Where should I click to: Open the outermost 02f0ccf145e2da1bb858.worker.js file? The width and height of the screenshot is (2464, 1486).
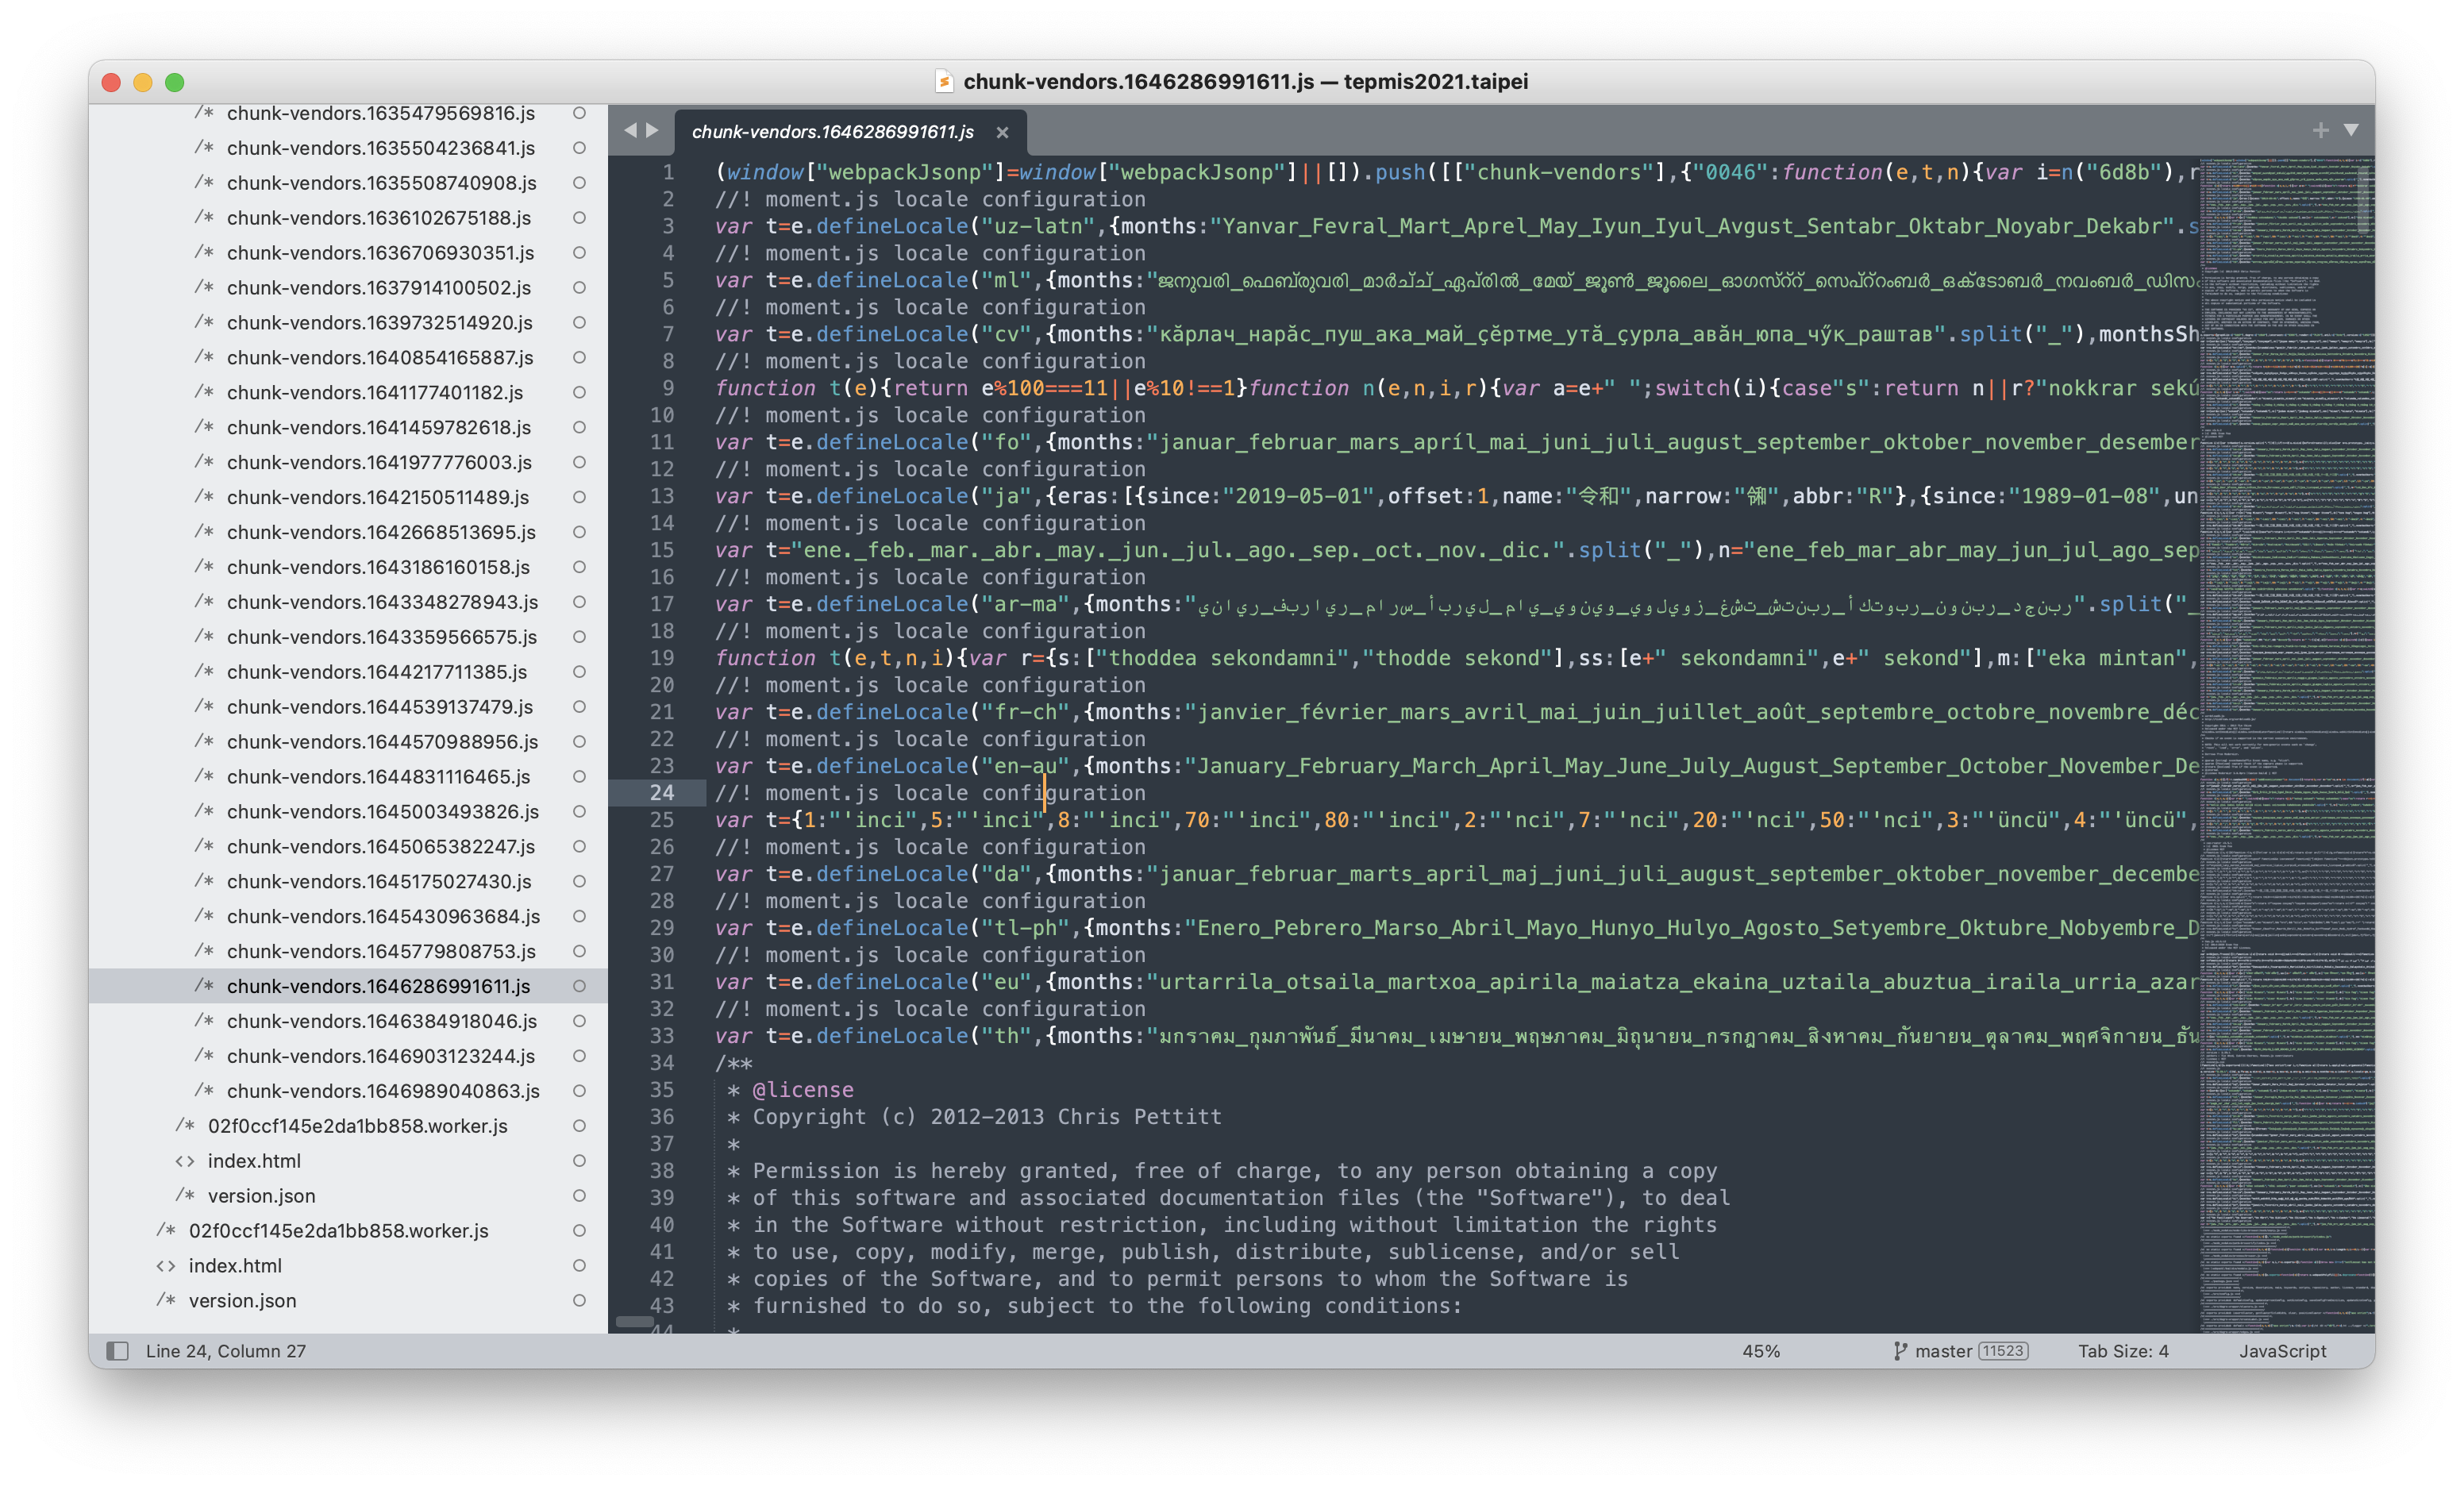click(x=338, y=1231)
